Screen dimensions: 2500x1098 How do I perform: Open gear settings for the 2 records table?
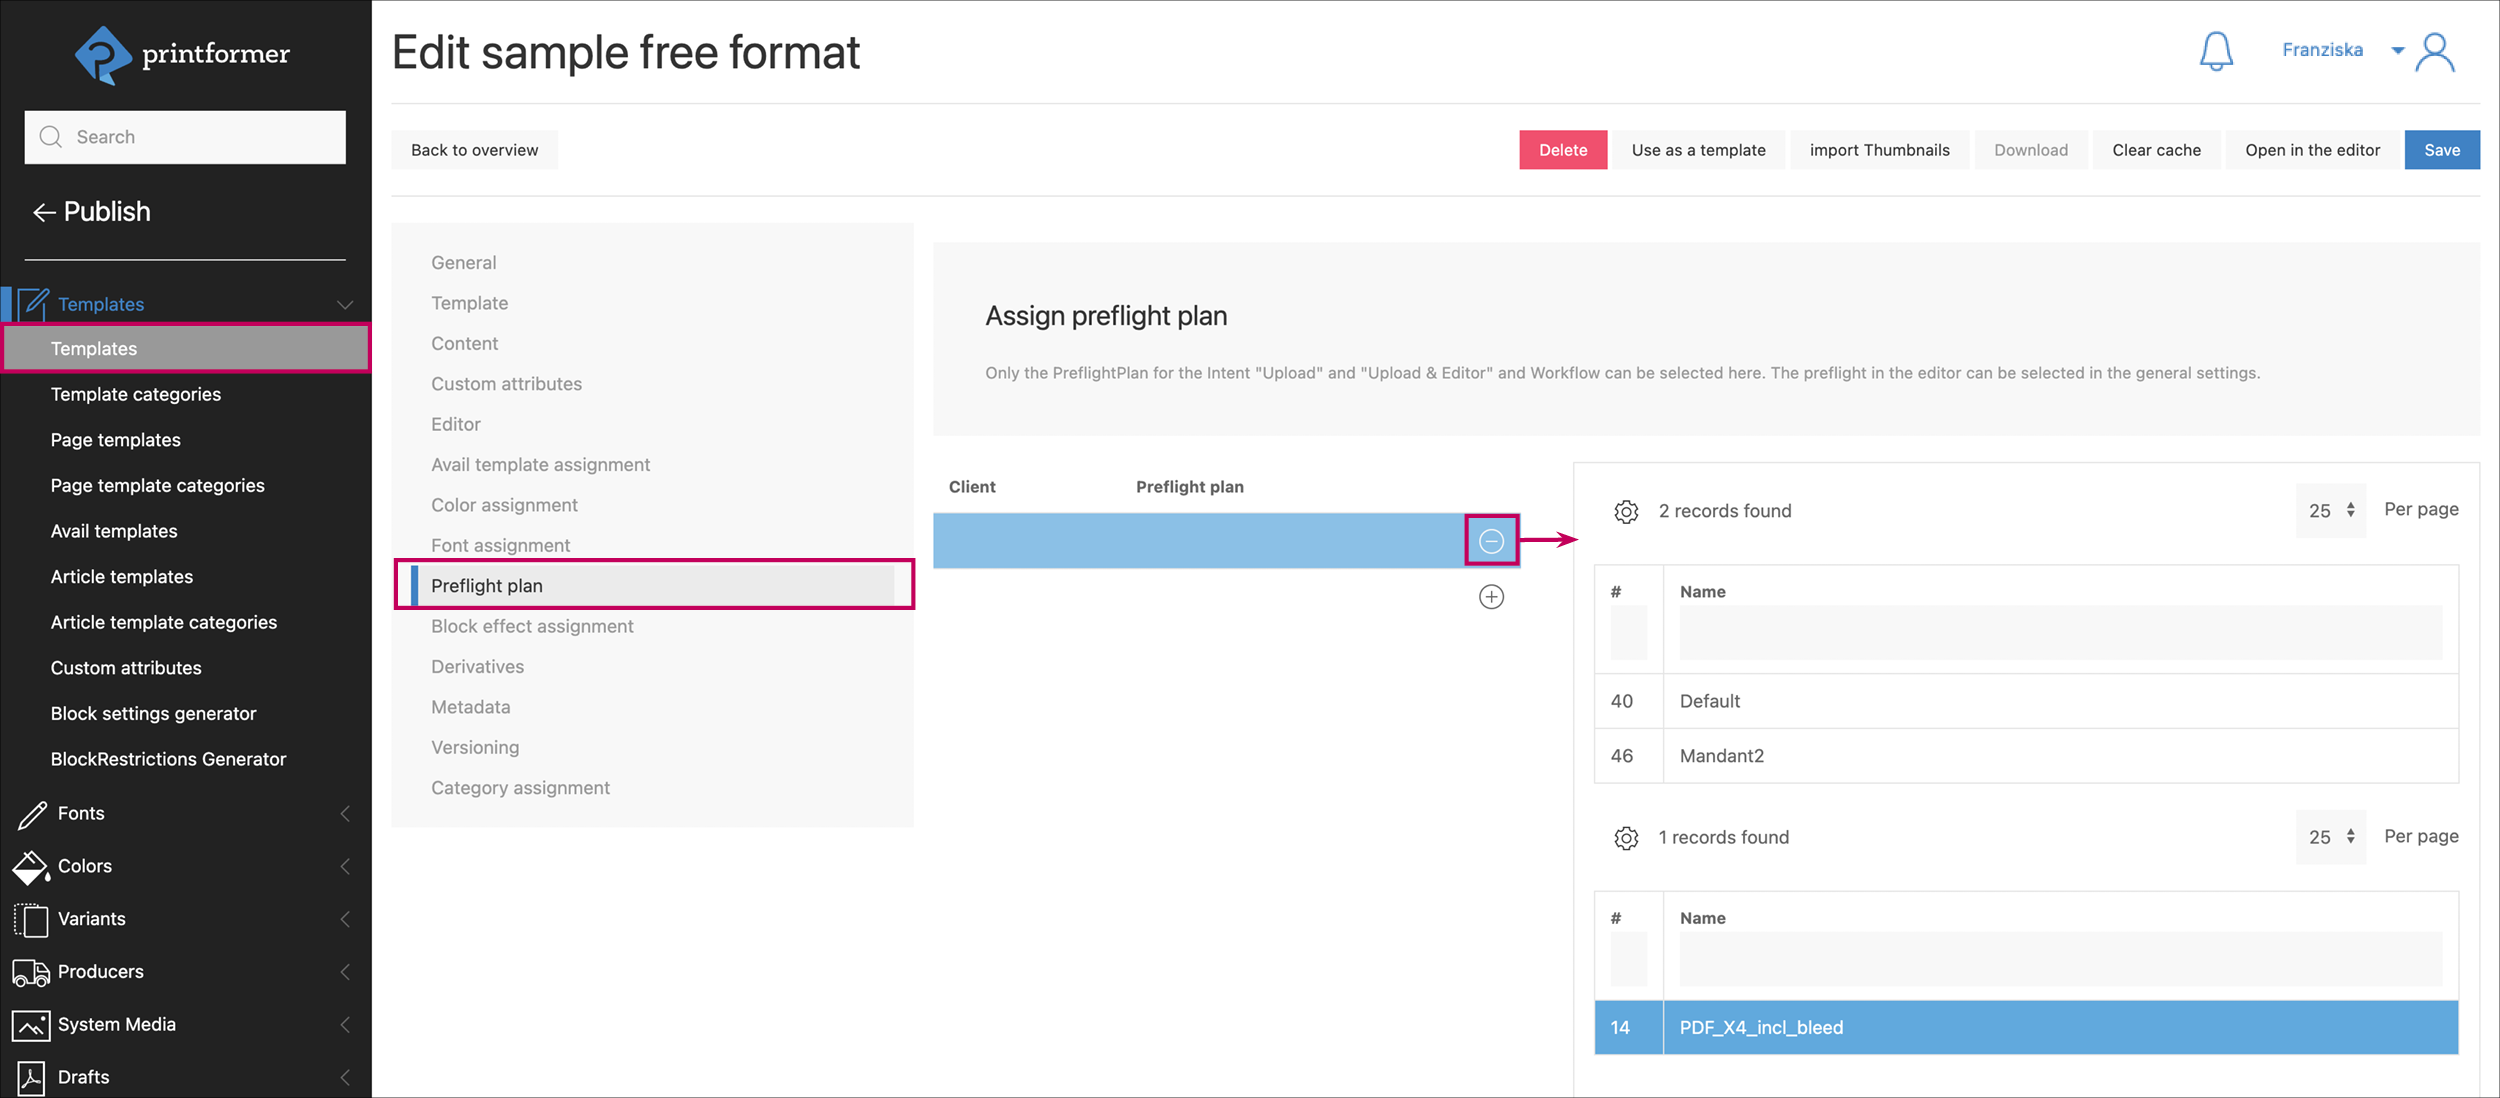coord(1625,512)
